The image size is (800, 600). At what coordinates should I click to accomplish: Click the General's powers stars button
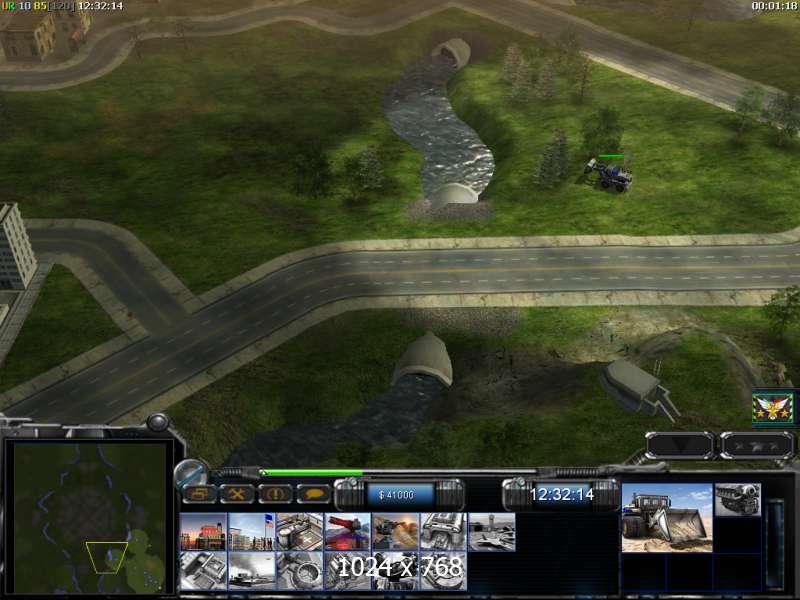click(757, 445)
